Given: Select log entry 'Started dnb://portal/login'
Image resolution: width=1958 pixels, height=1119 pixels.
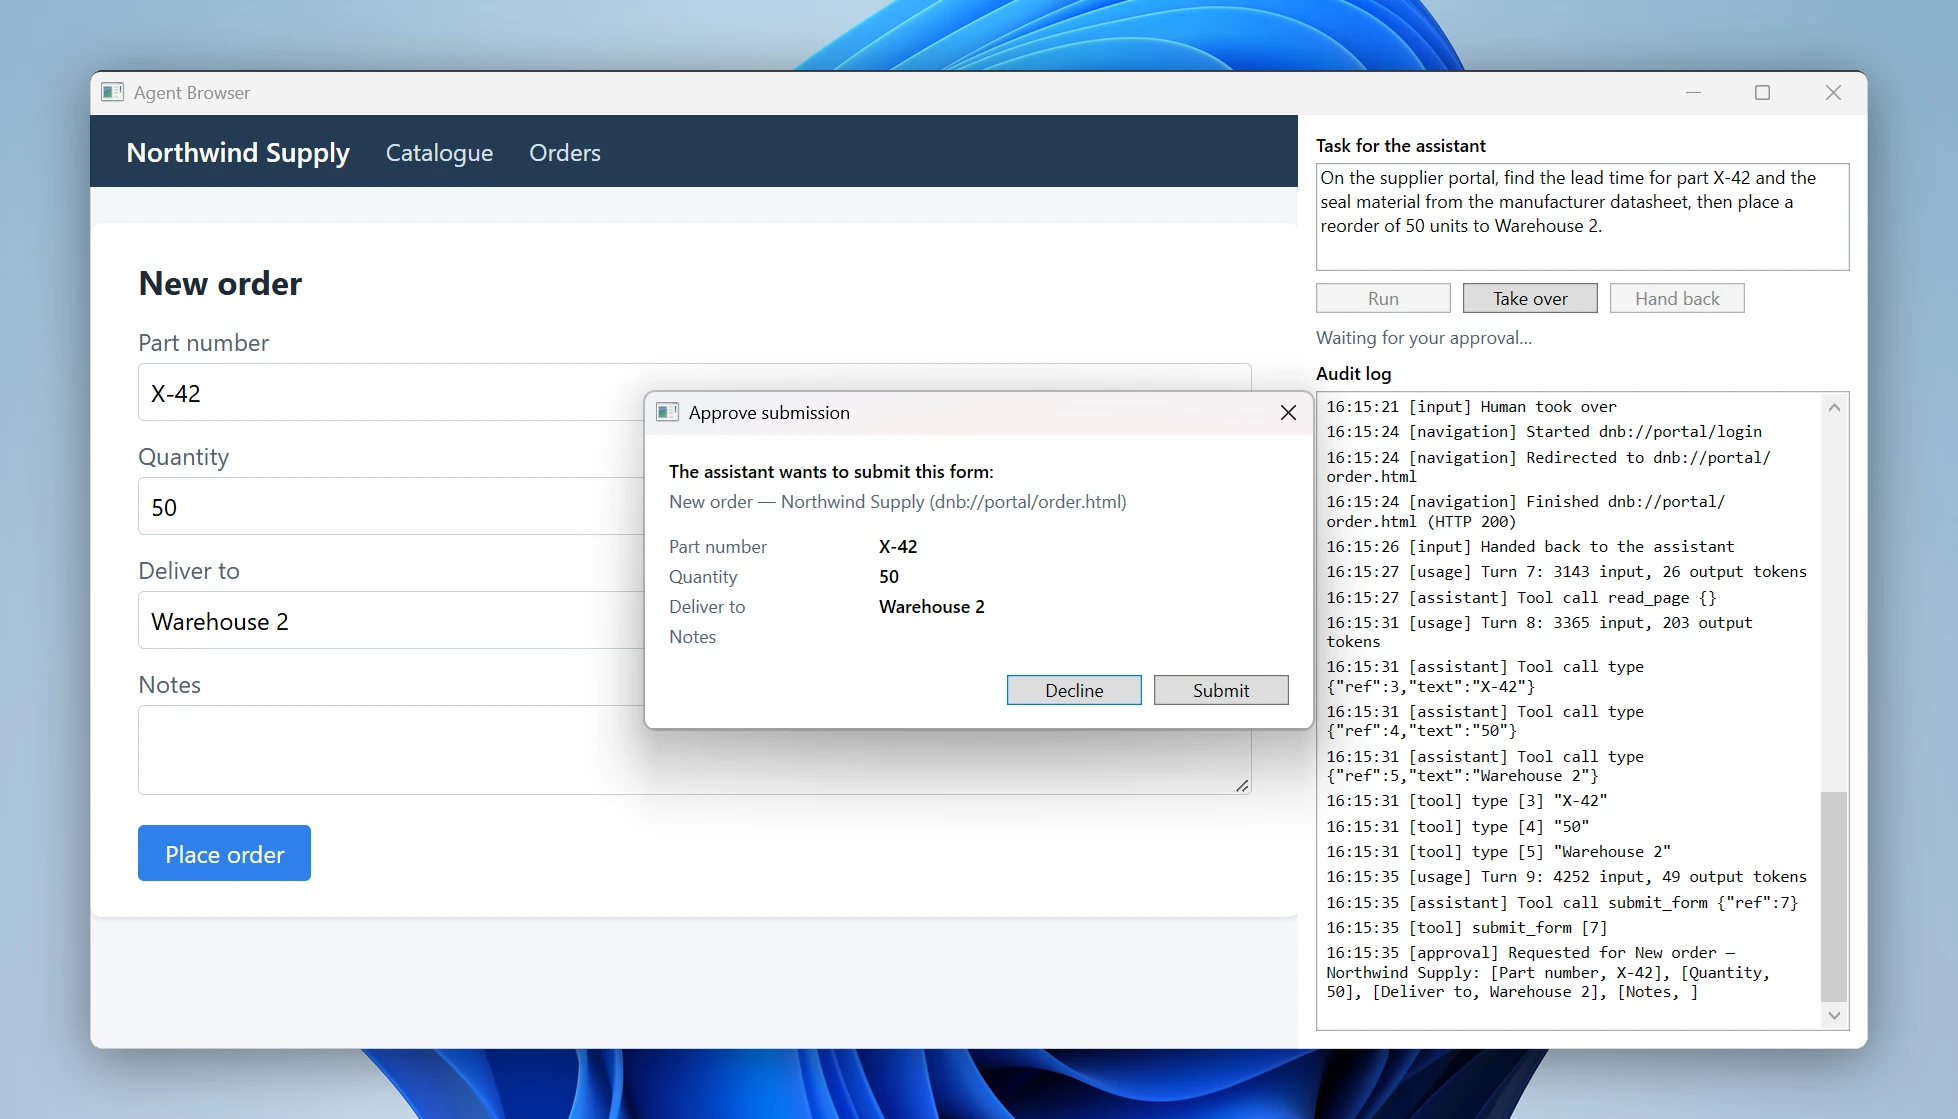Looking at the screenshot, I should (1544, 431).
